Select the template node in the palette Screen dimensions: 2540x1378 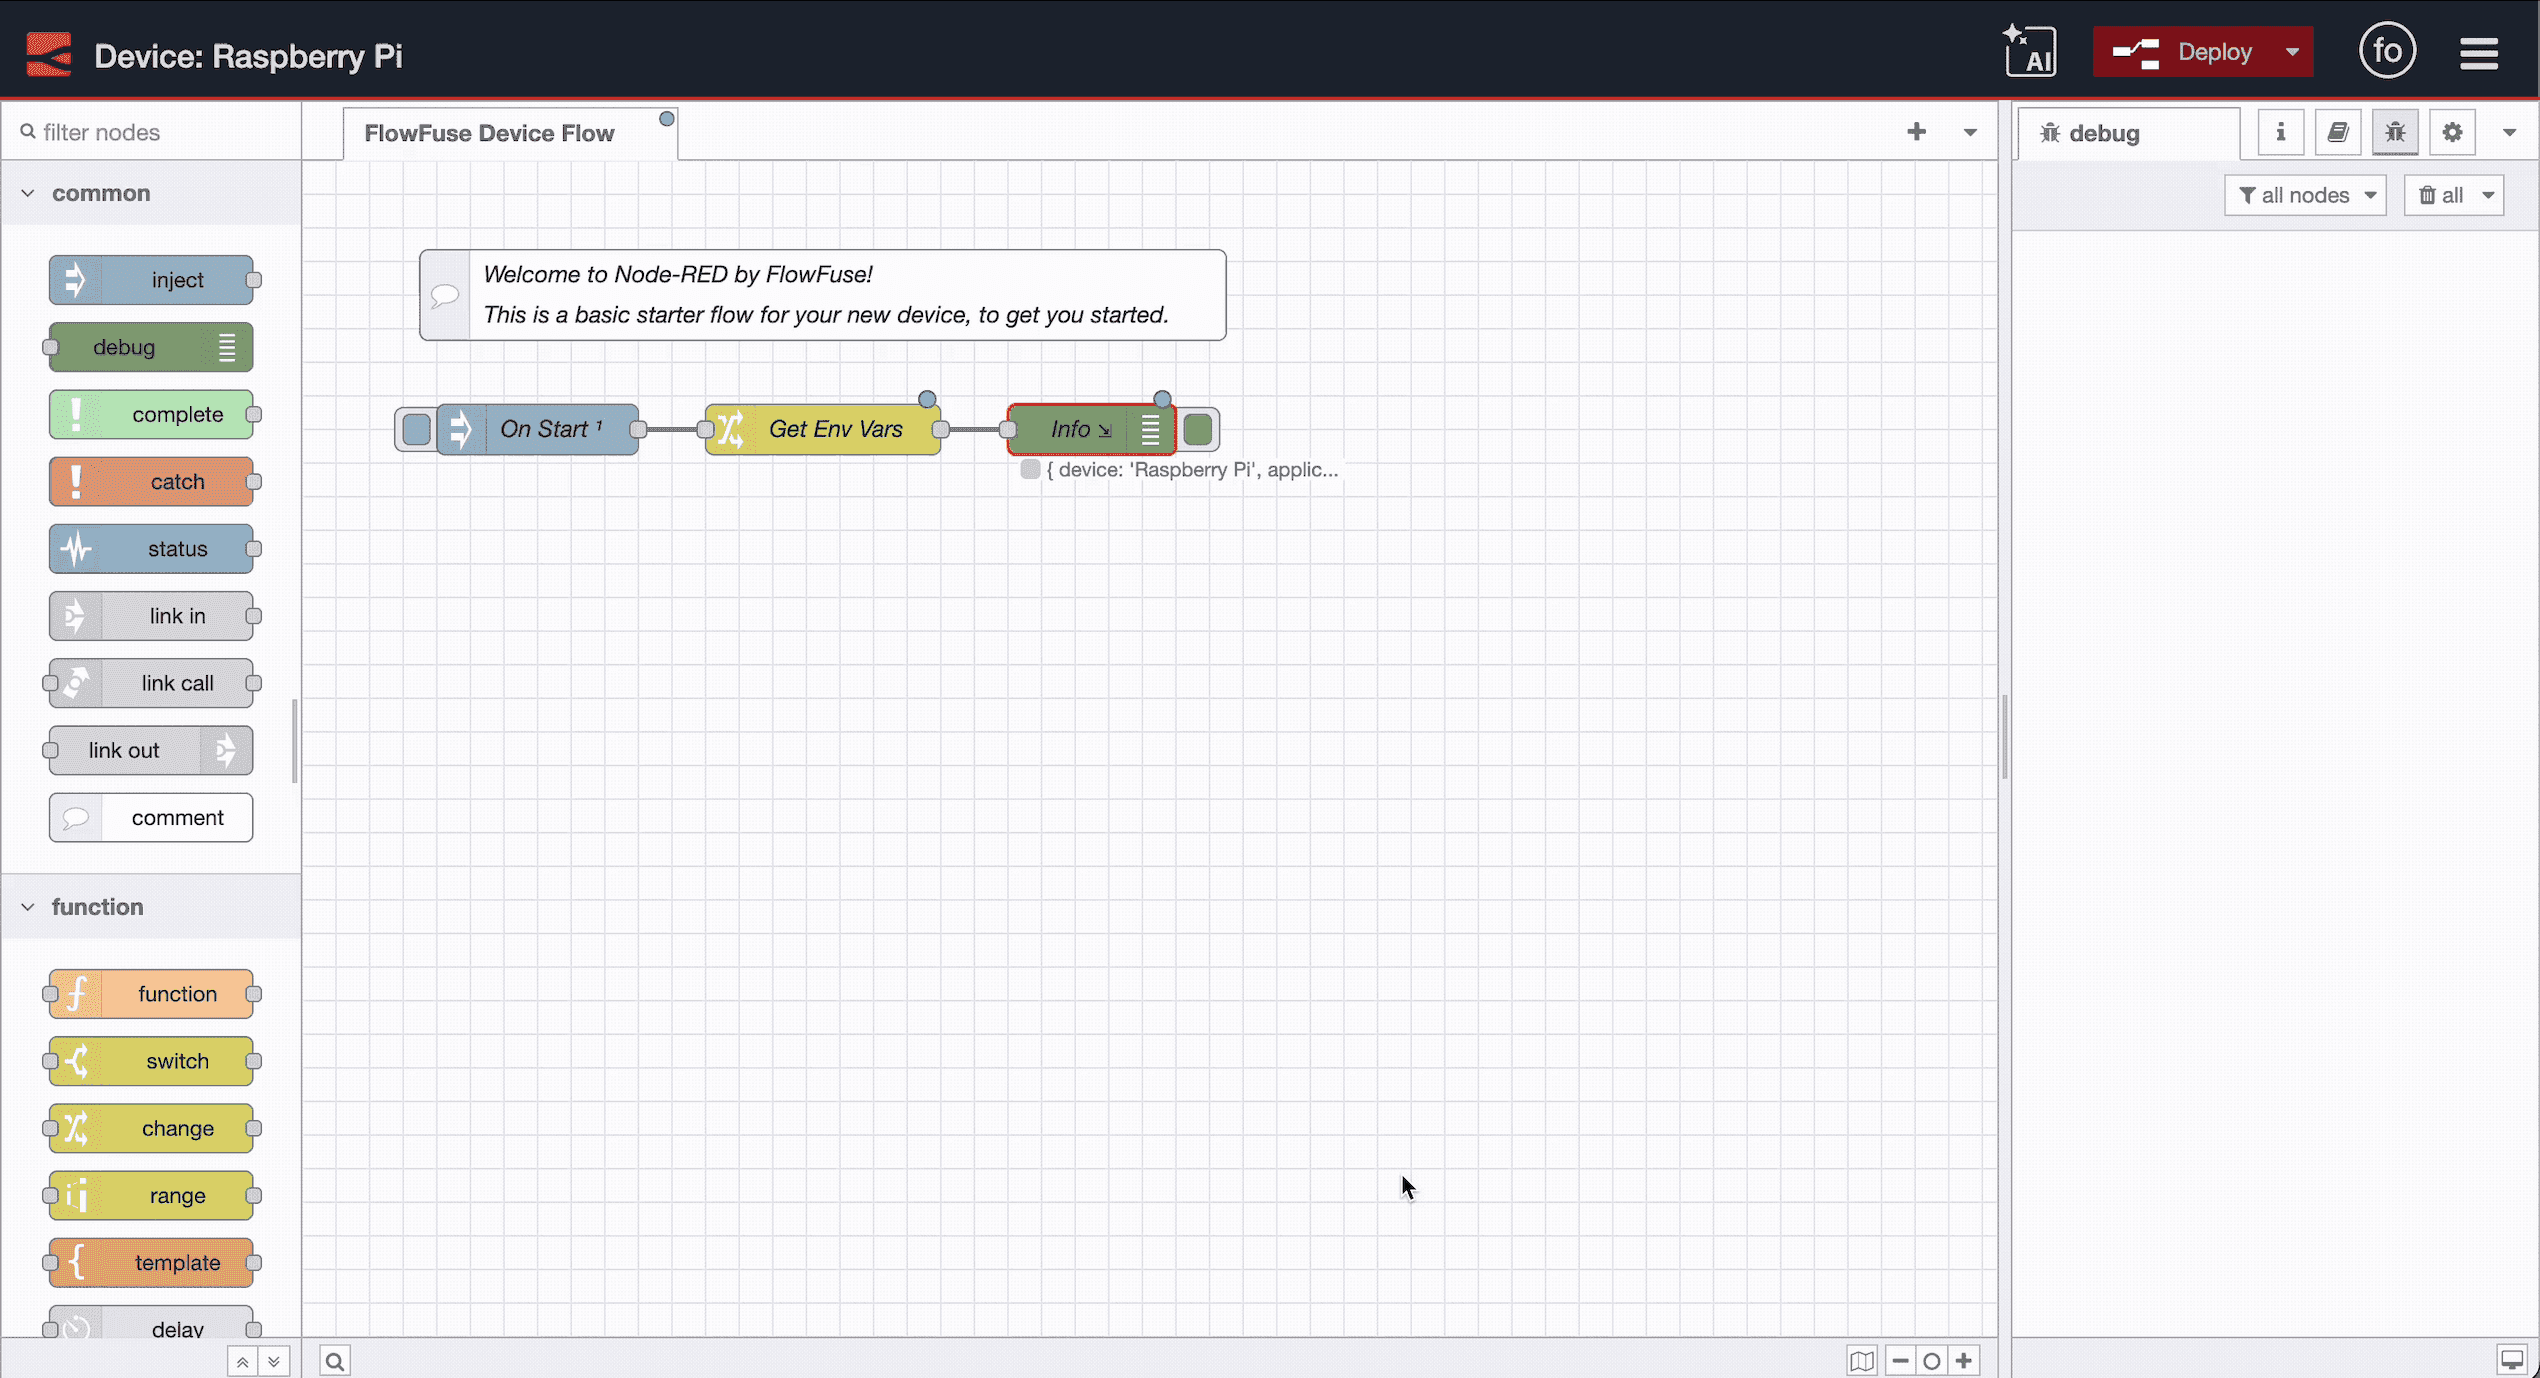click(152, 1262)
